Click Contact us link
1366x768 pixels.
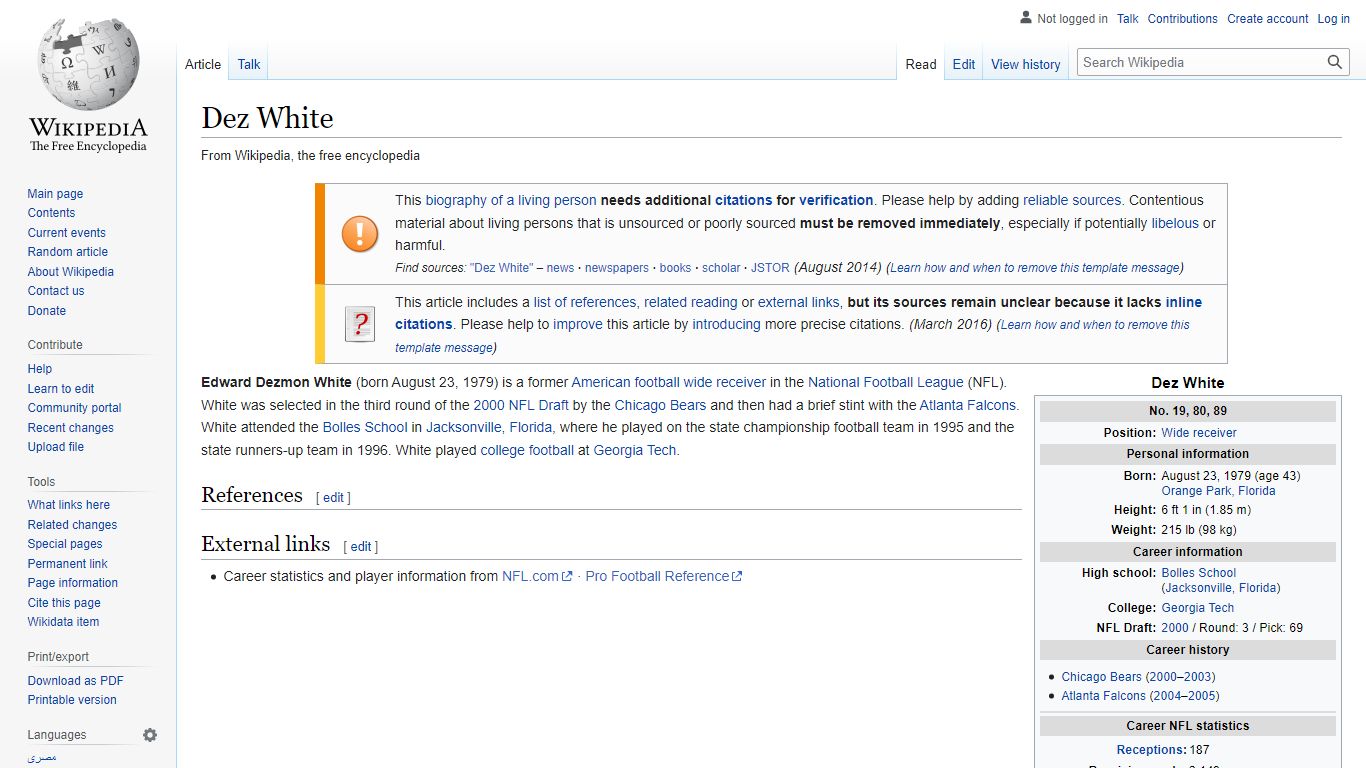coord(56,291)
